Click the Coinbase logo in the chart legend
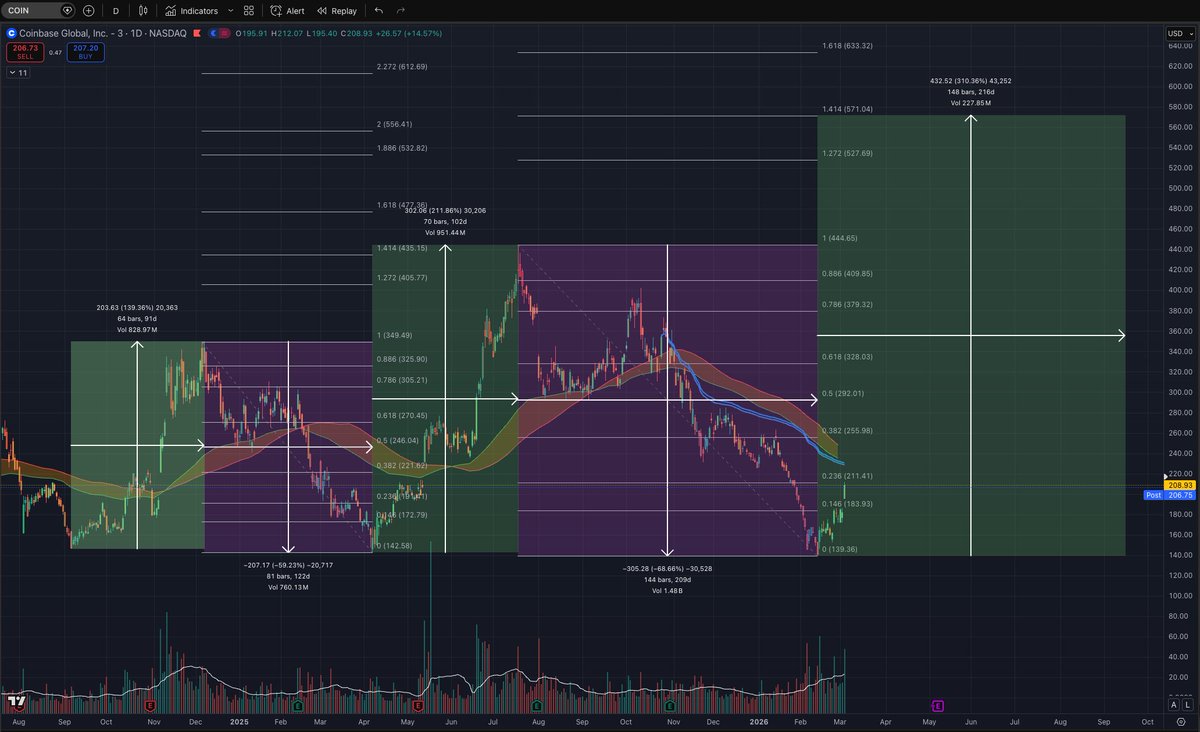Image resolution: width=1200 pixels, height=732 pixels. point(11,33)
